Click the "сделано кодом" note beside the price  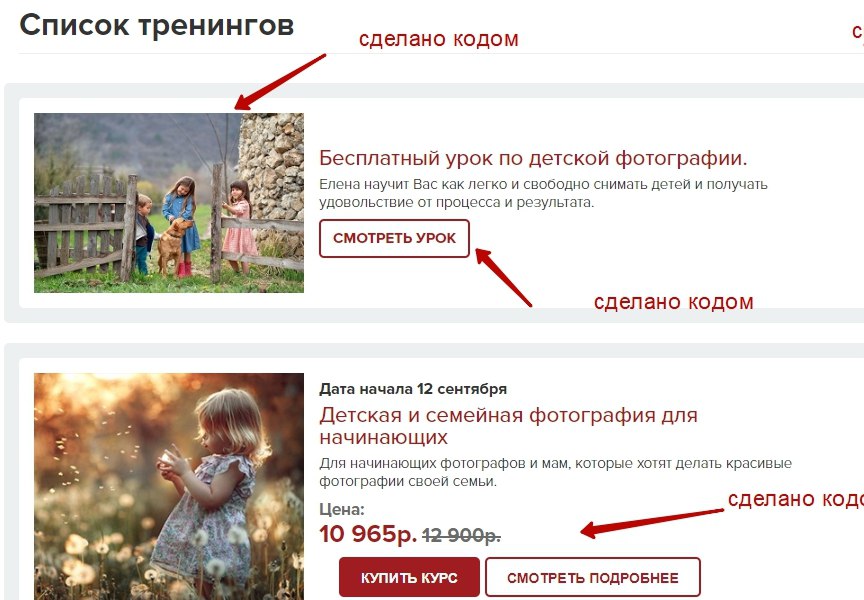click(796, 499)
